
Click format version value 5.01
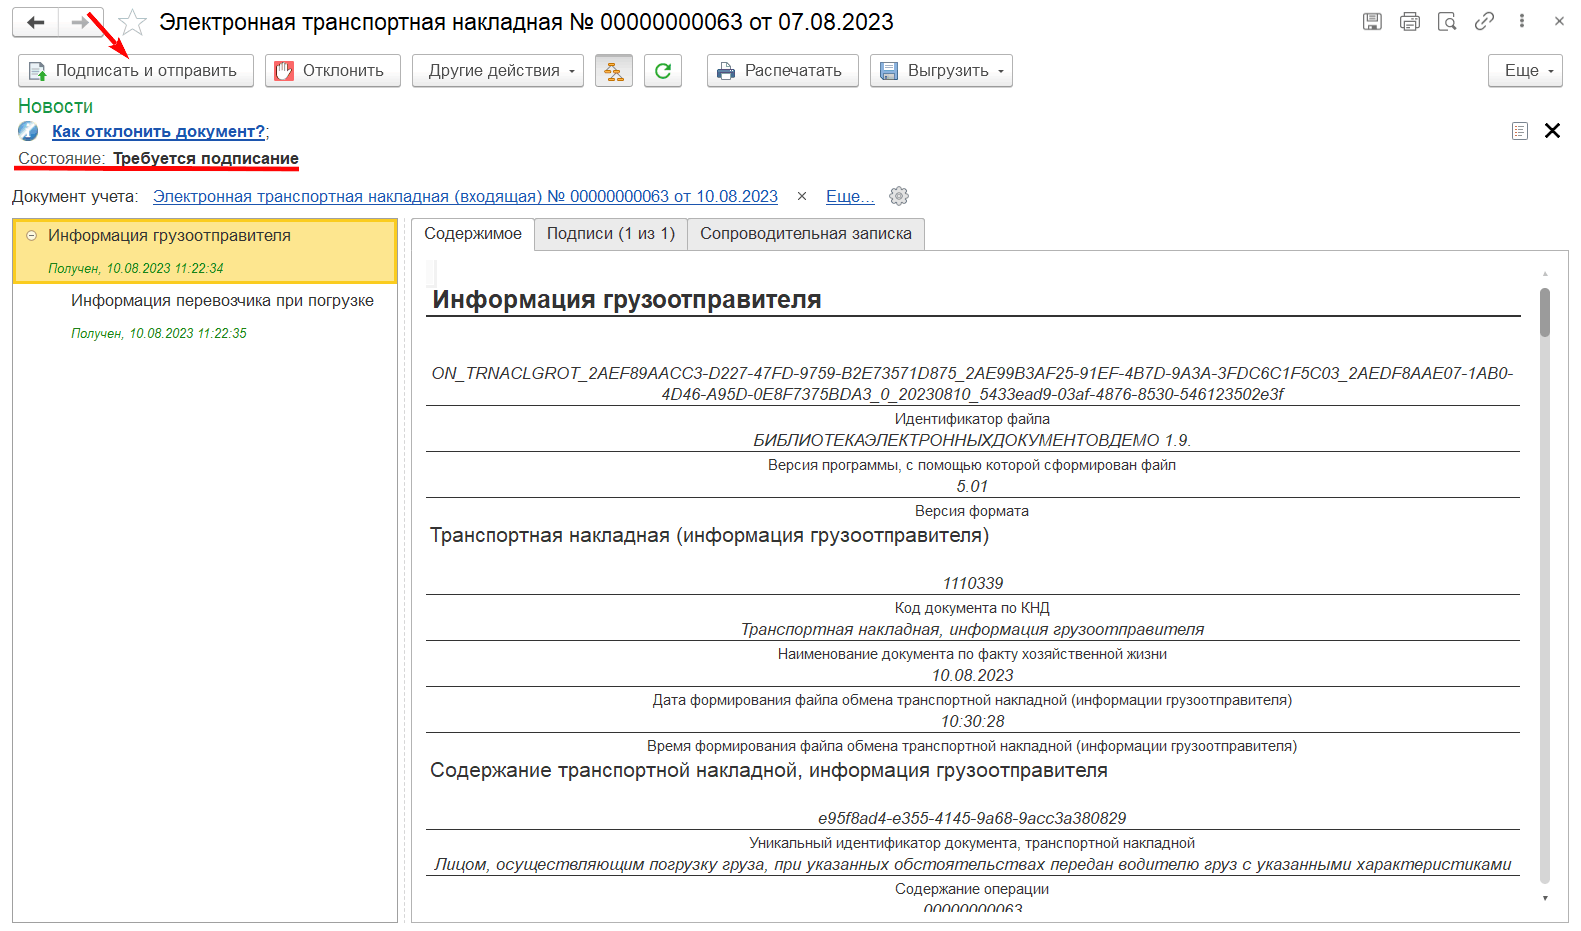pyautogui.click(x=972, y=486)
